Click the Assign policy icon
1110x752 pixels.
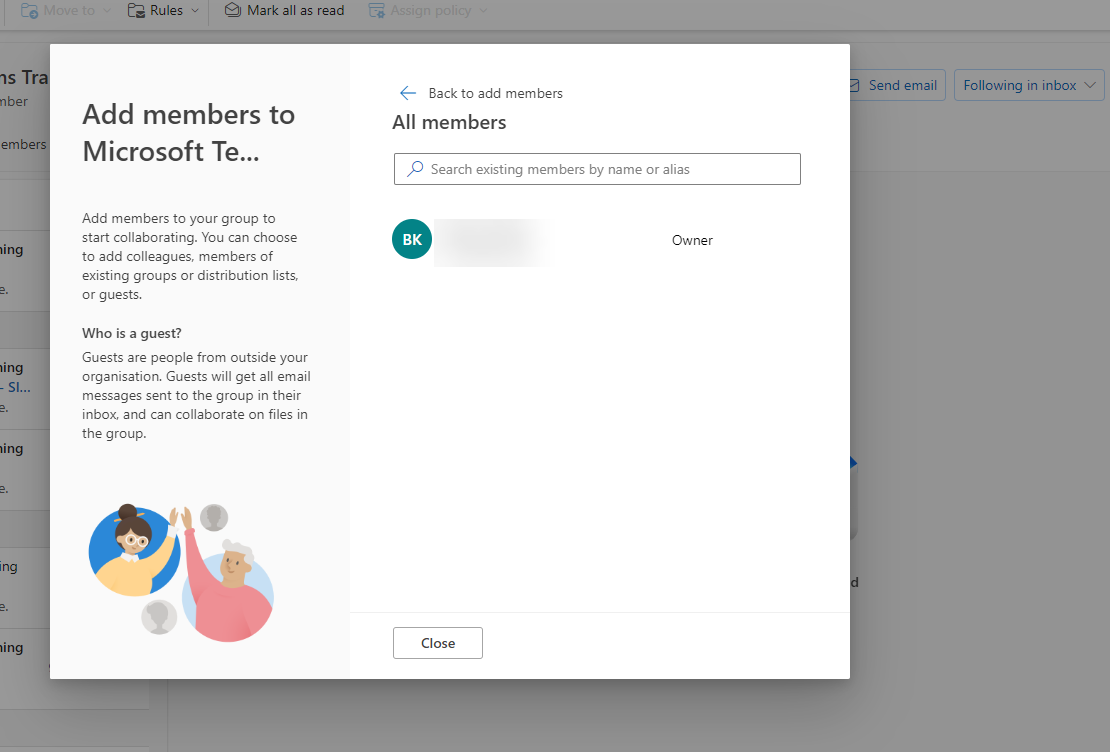coord(377,11)
